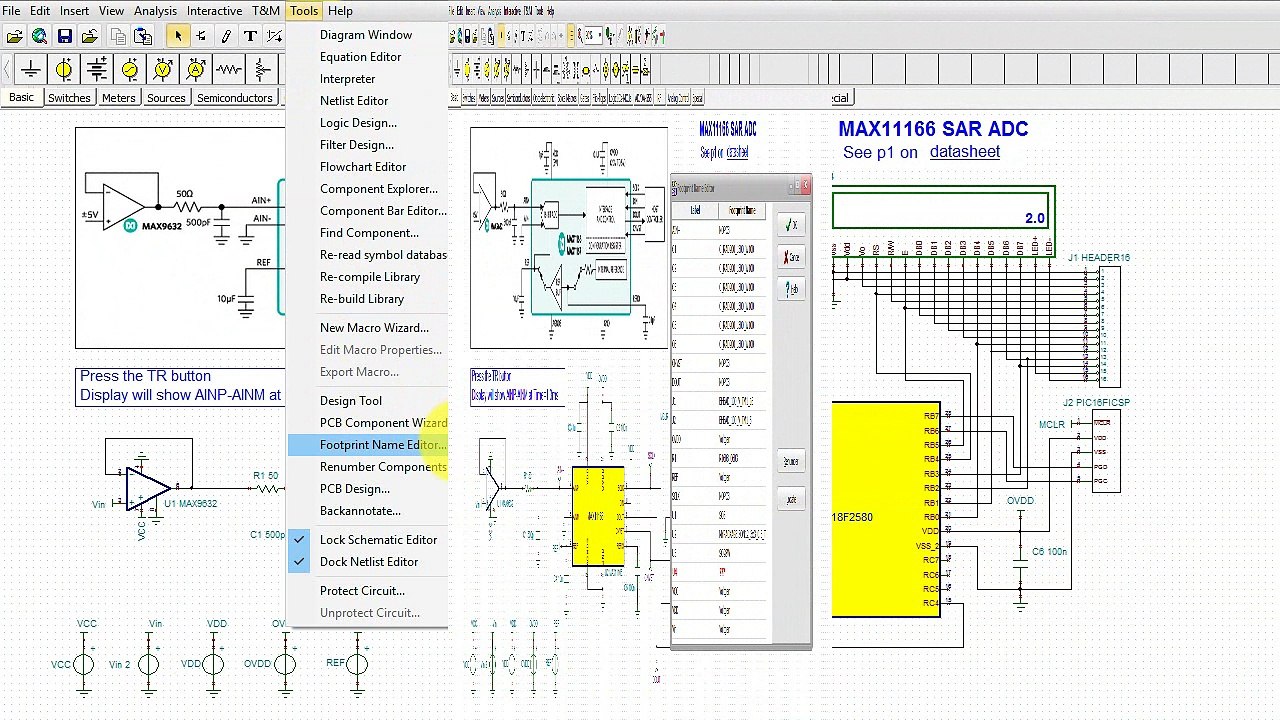Viewport: 1280px width, 720px height.
Task: Open the datasheet hyperlink
Action: [x=964, y=152]
